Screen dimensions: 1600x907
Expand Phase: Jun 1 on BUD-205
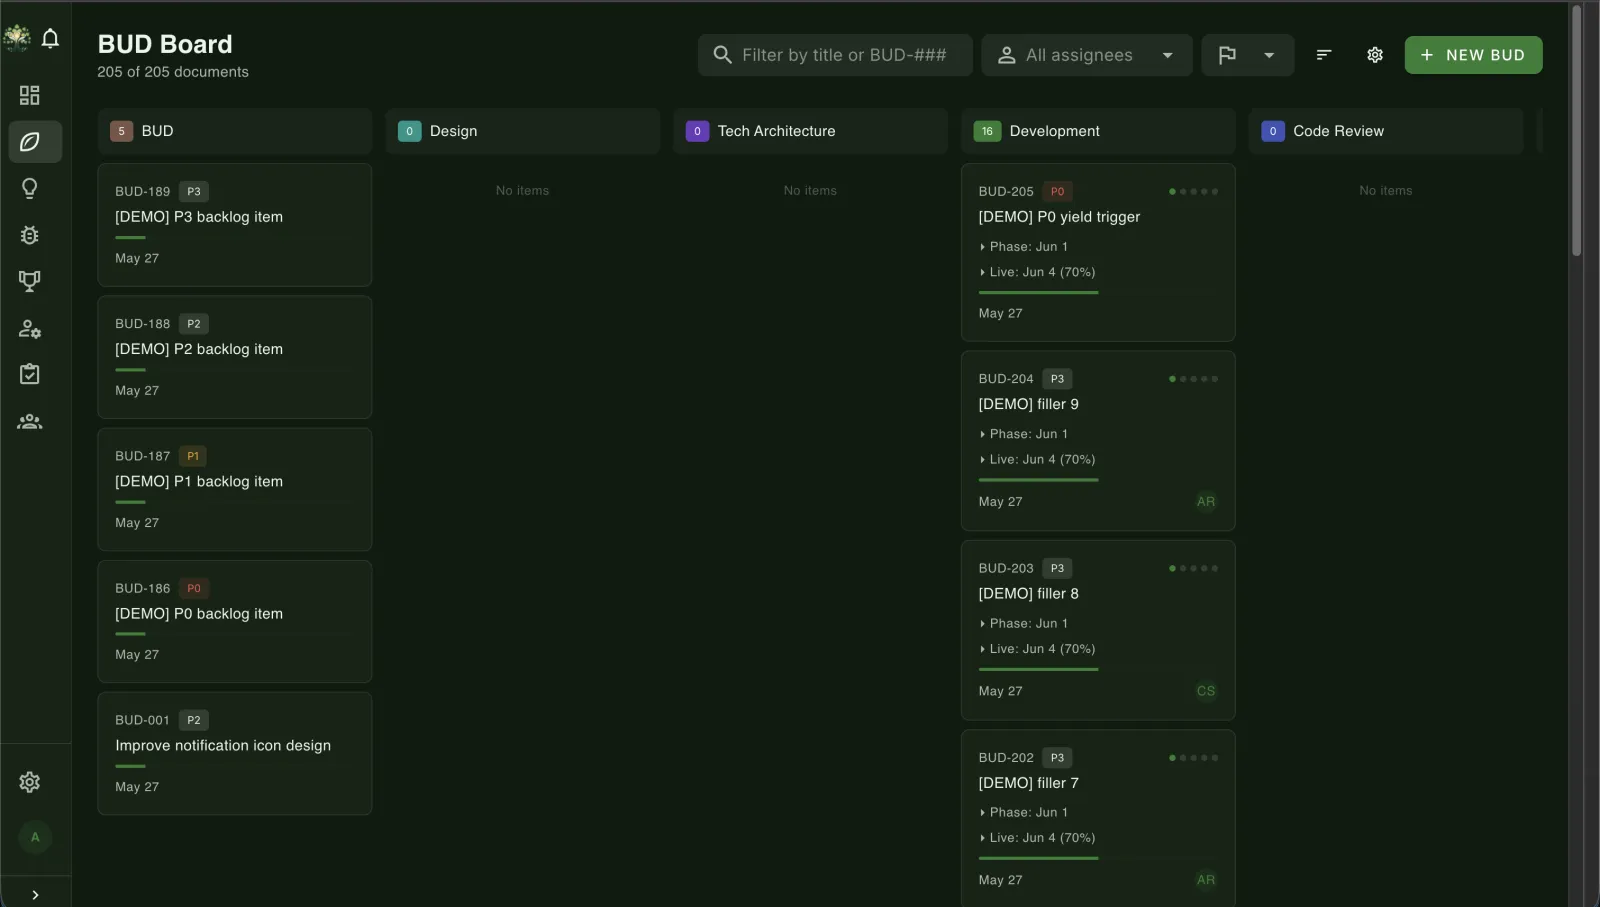1023,247
